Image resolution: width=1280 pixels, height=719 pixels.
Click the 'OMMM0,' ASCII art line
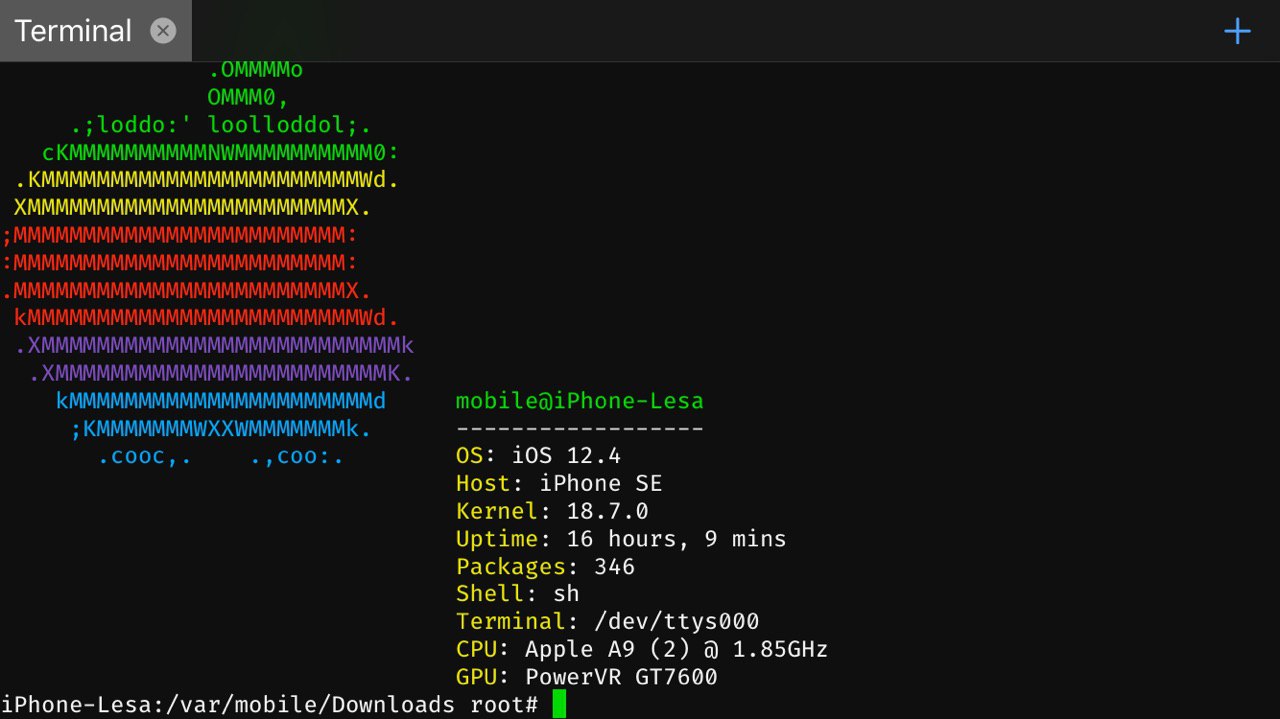click(x=248, y=98)
